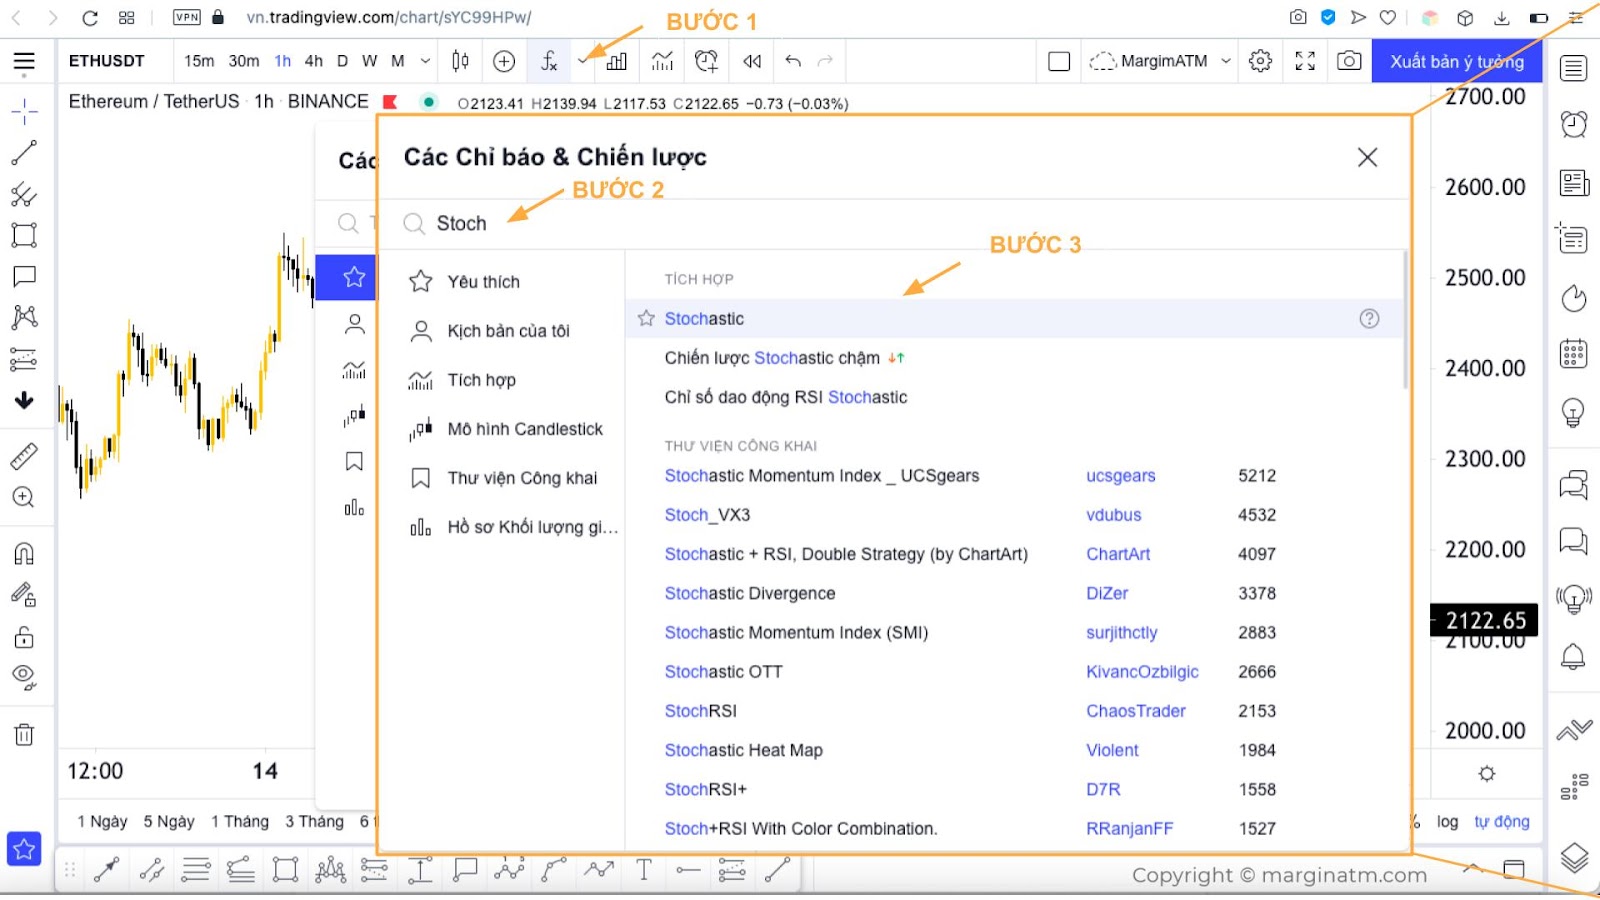Click Xuất bản ý tưởng publish button

[x=1457, y=61]
